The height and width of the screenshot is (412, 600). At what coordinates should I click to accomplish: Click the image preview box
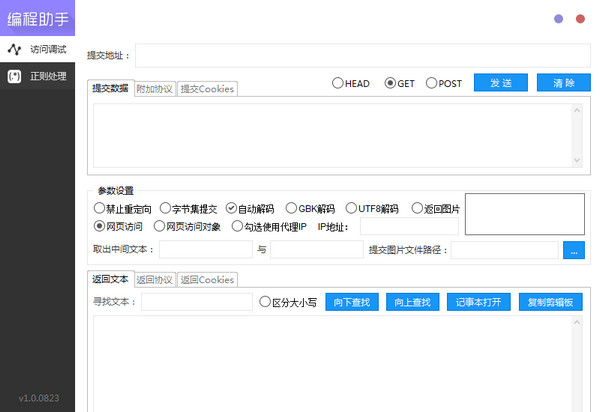coord(525,214)
